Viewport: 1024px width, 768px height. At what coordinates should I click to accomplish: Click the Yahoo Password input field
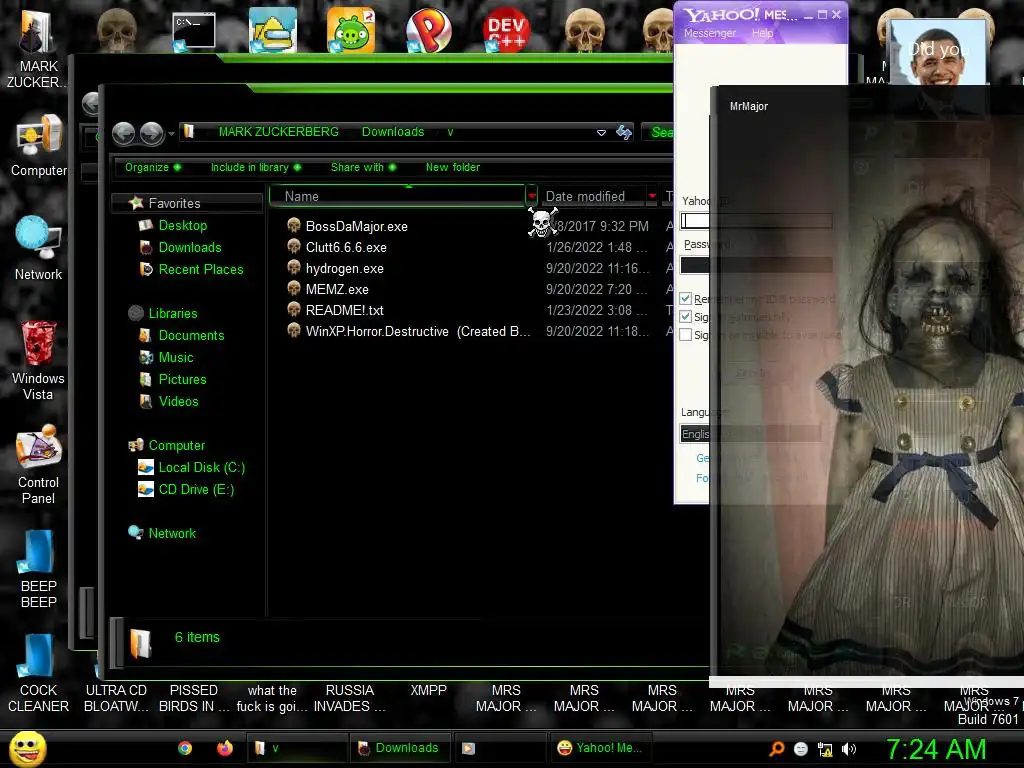coord(756,264)
